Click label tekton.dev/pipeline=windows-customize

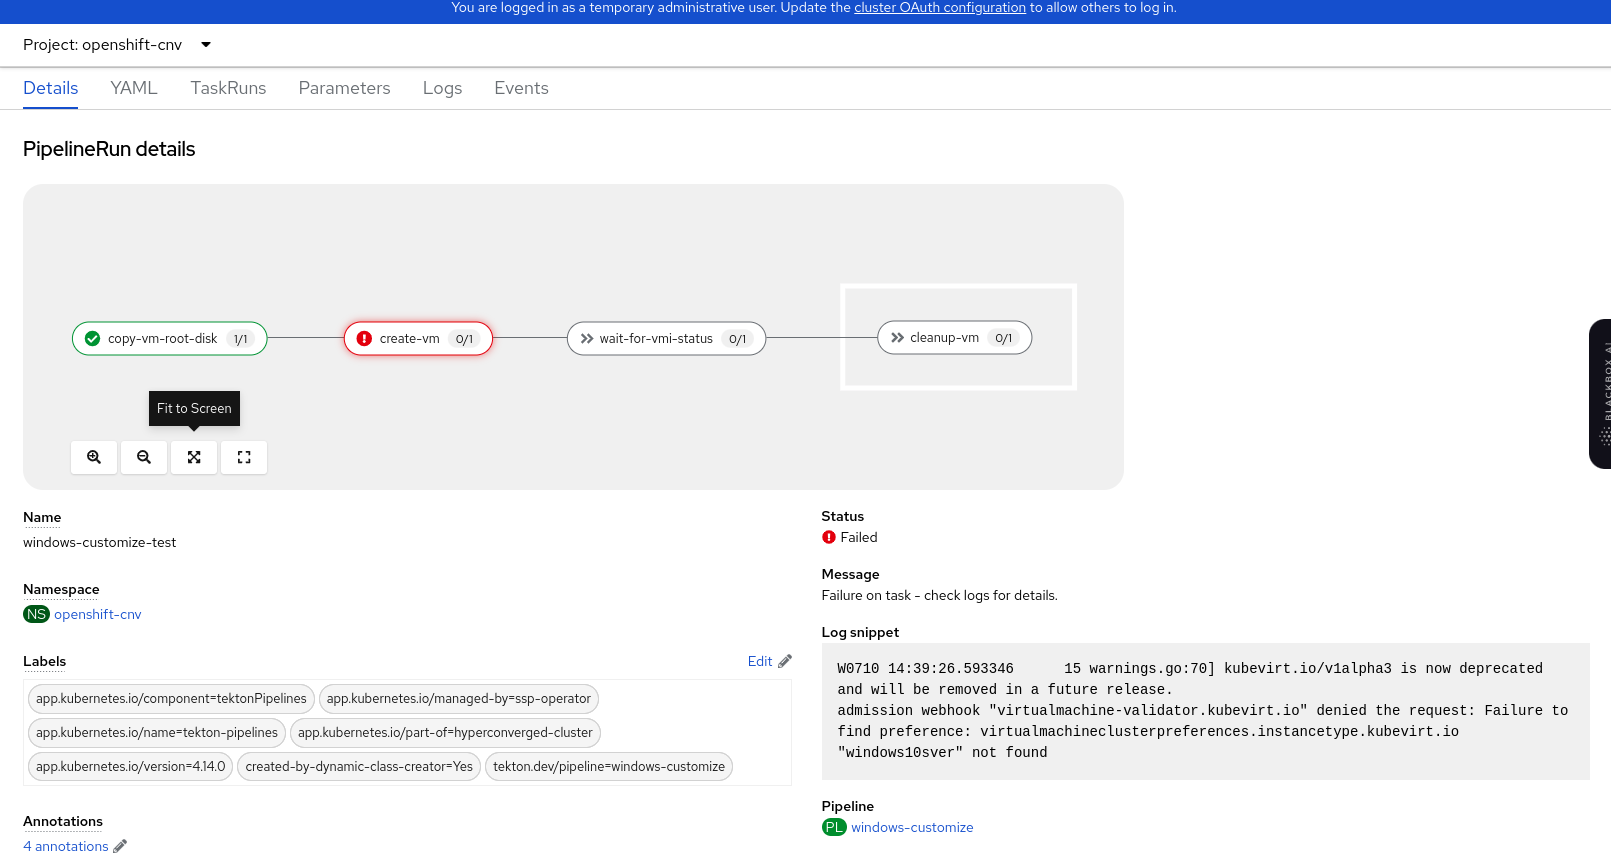pyautogui.click(x=609, y=767)
